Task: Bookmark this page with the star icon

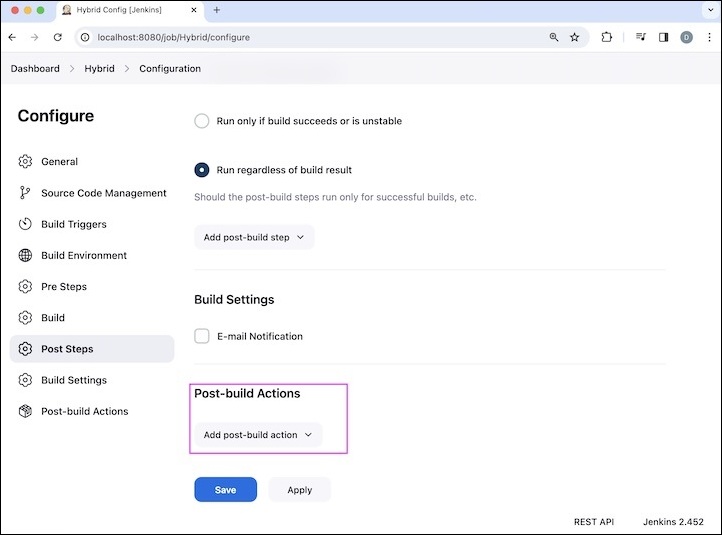Action: click(x=575, y=37)
